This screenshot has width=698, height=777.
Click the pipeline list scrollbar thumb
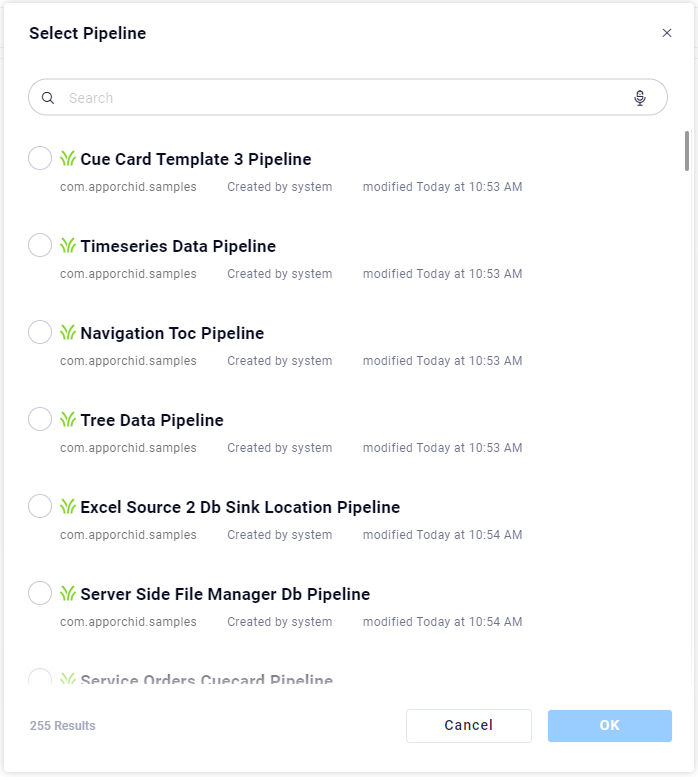687,151
